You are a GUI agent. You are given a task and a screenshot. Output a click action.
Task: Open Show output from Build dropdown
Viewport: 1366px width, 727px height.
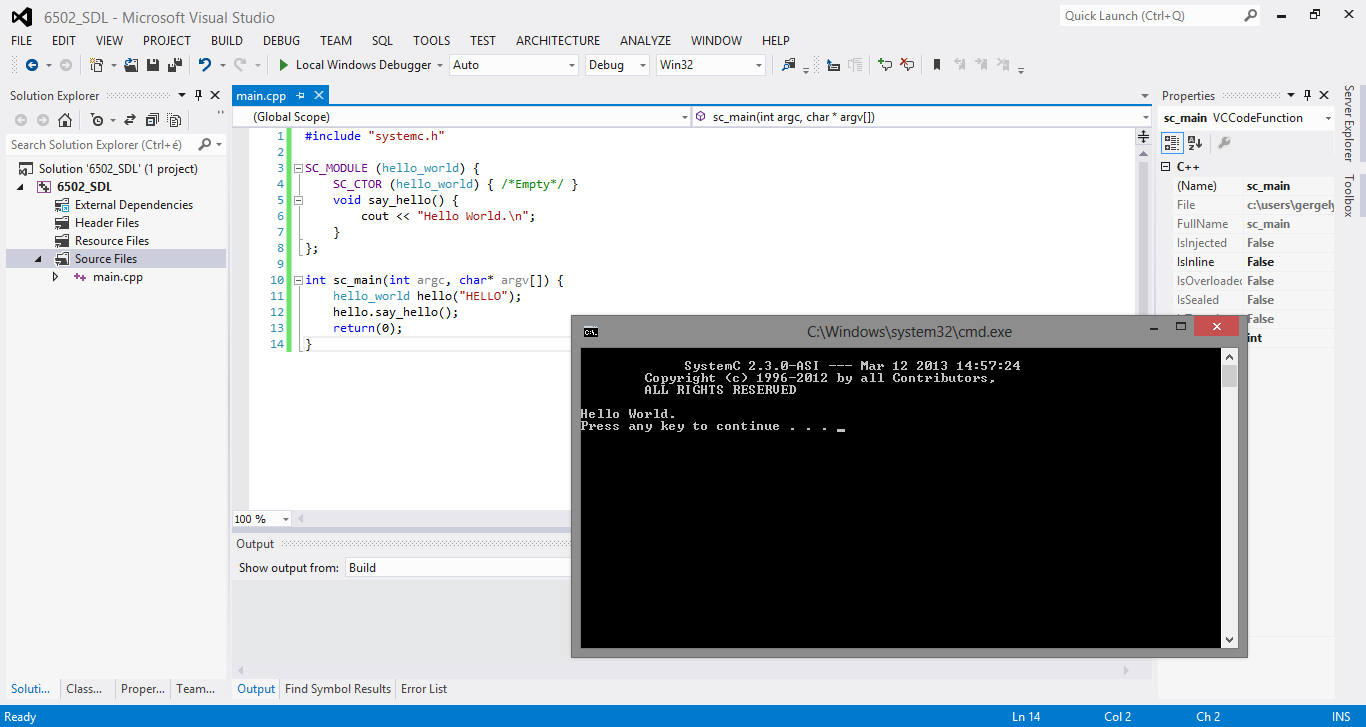click(x=458, y=567)
